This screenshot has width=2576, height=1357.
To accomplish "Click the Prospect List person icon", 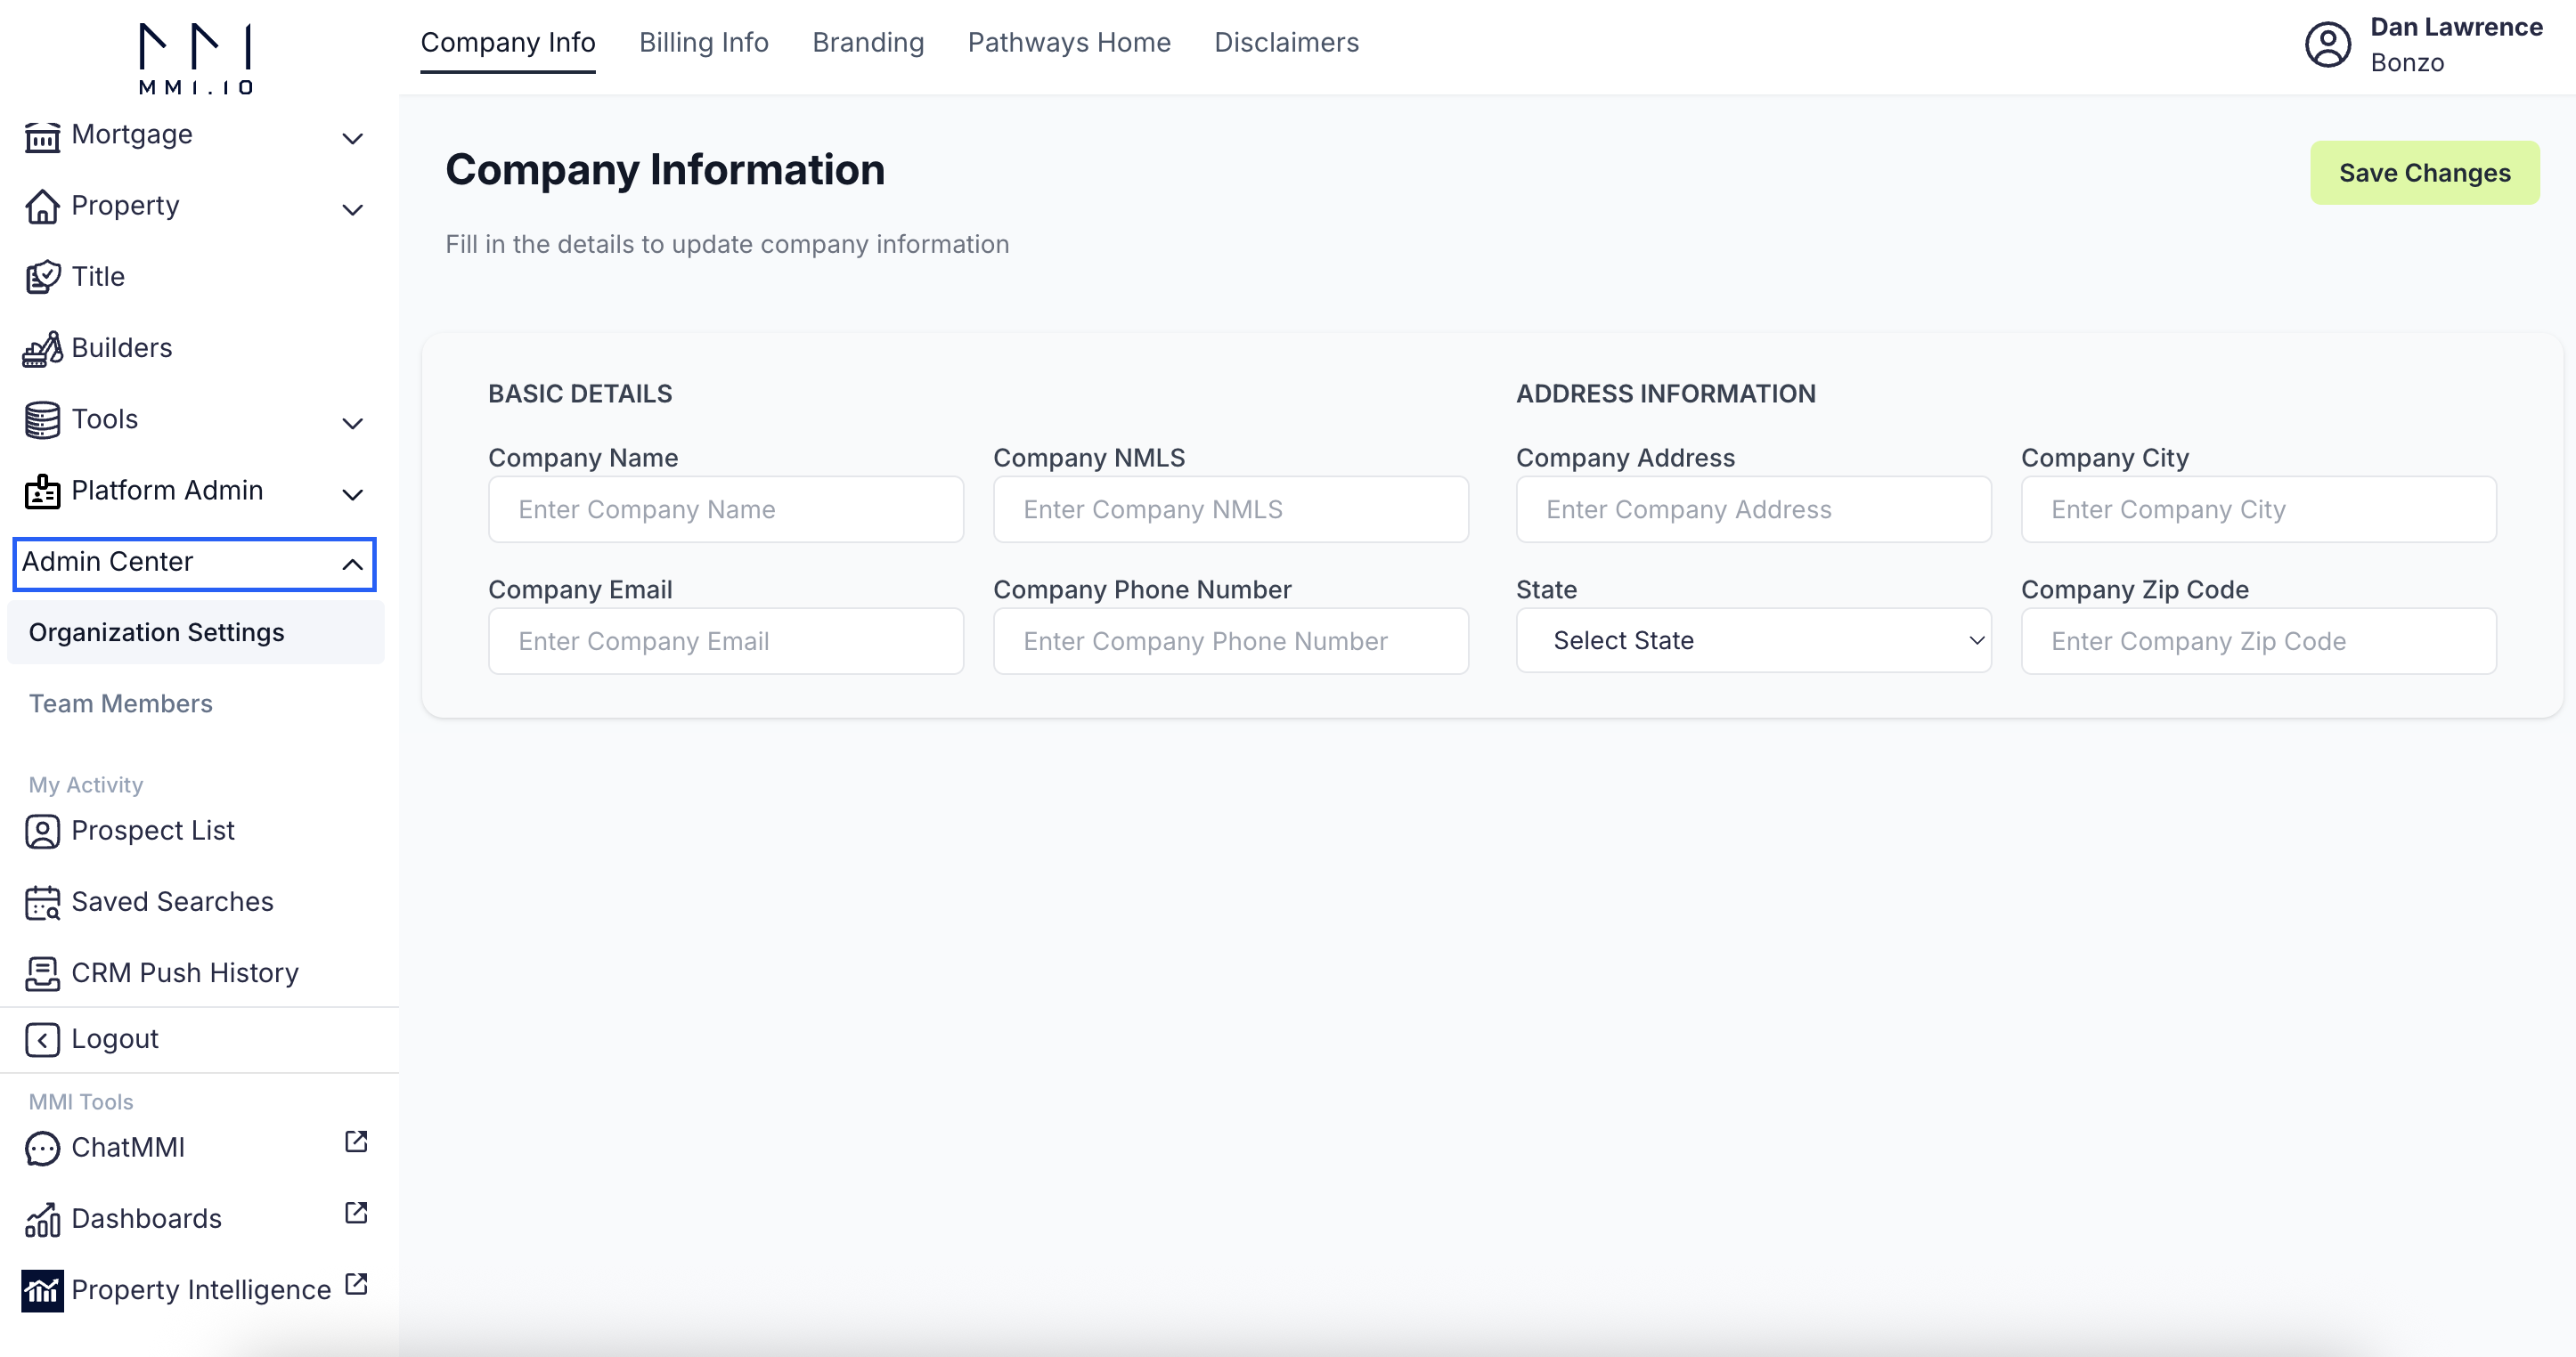I will click(42, 831).
